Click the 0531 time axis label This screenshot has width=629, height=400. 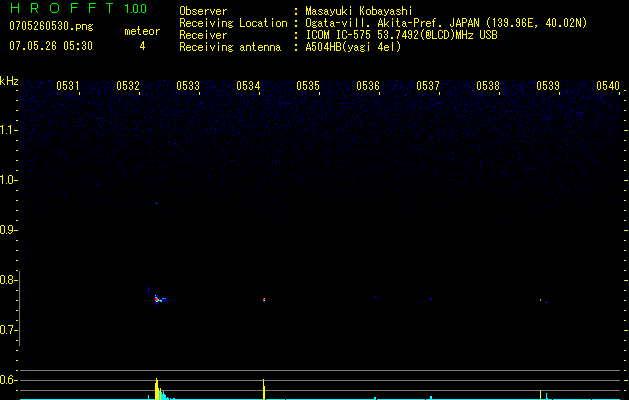pos(67,85)
